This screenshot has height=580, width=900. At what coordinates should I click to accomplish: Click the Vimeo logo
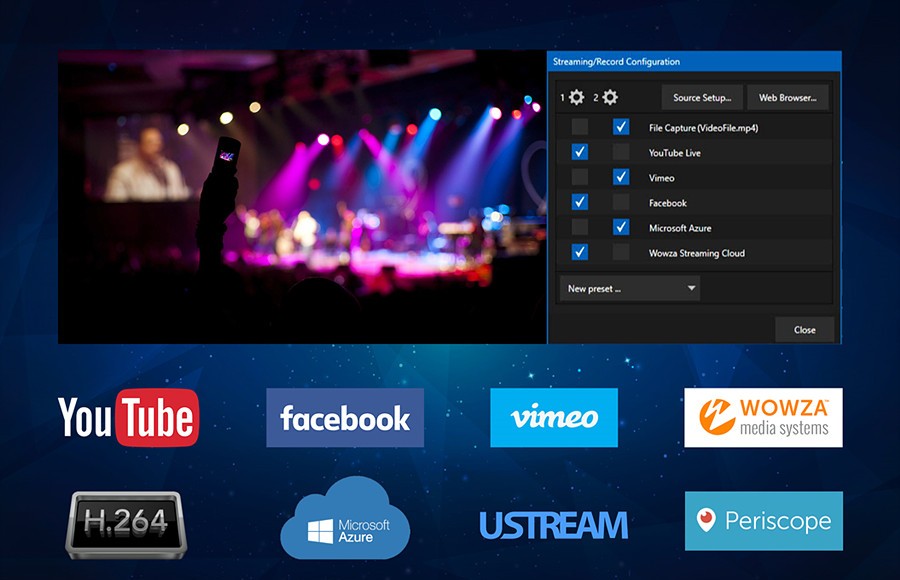554,417
